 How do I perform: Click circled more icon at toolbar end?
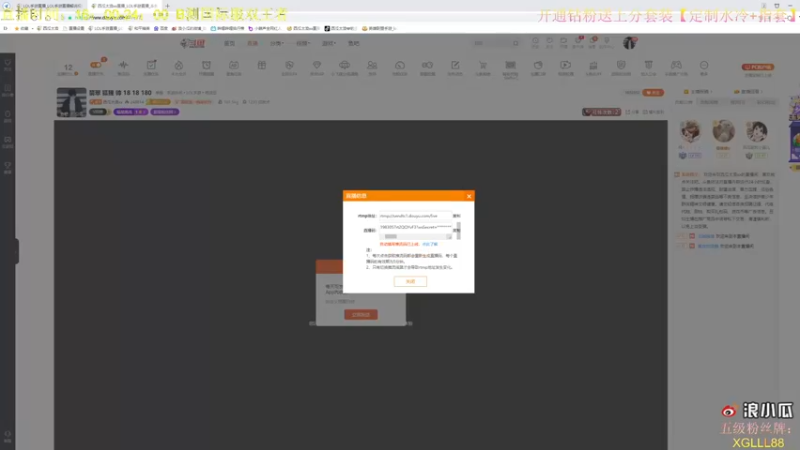[704, 67]
